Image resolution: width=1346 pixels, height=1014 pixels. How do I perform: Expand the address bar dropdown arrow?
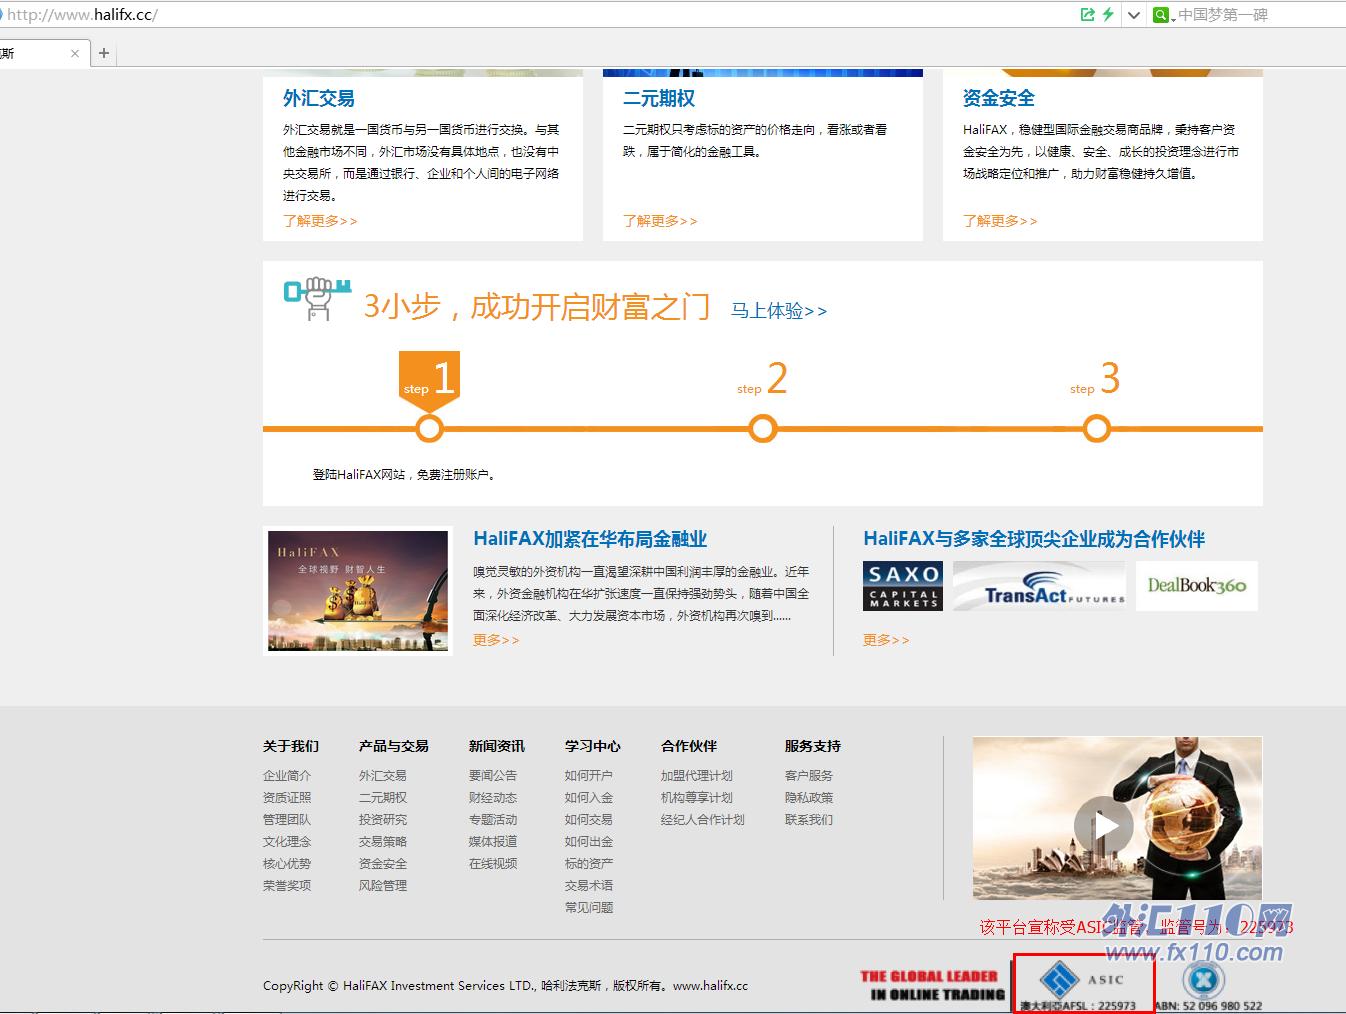[1133, 15]
